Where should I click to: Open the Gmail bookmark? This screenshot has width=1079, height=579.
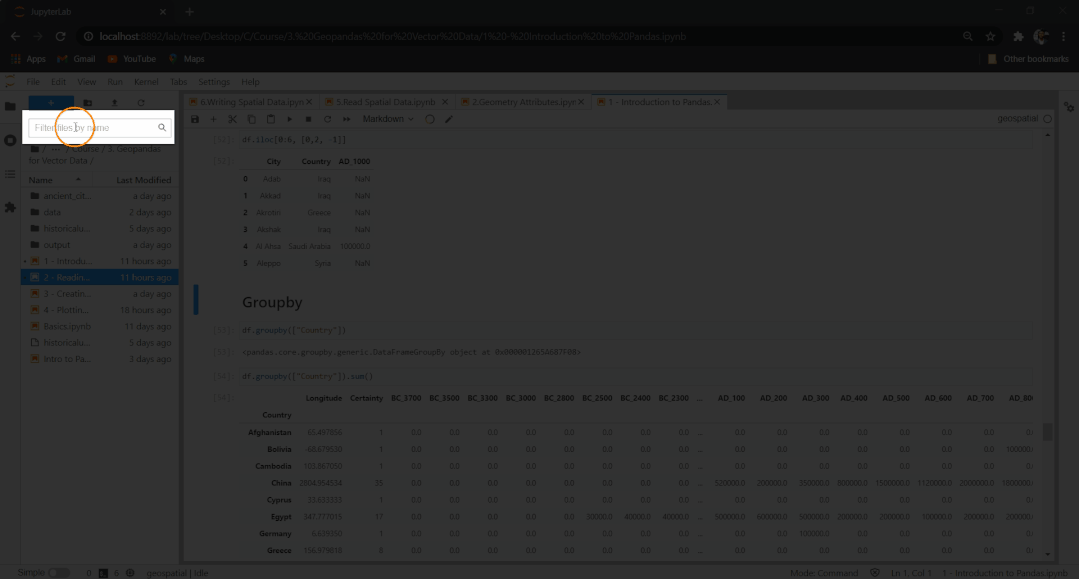pyautogui.click(x=76, y=59)
